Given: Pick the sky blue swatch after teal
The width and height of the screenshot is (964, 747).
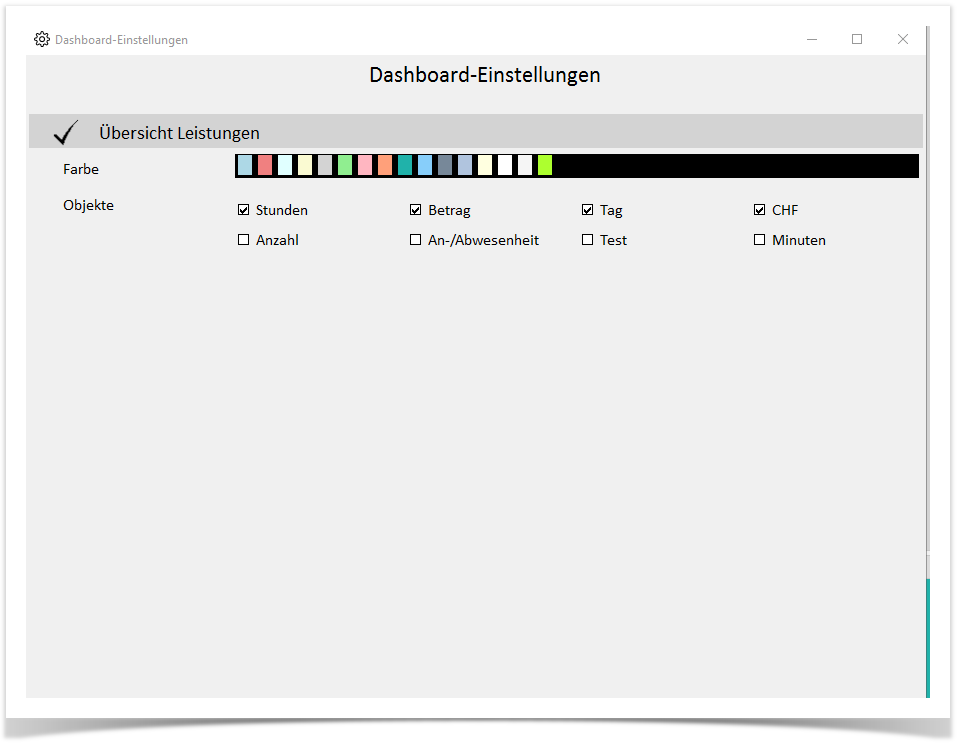Looking at the screenshot, I should click(x=425, y=165).
